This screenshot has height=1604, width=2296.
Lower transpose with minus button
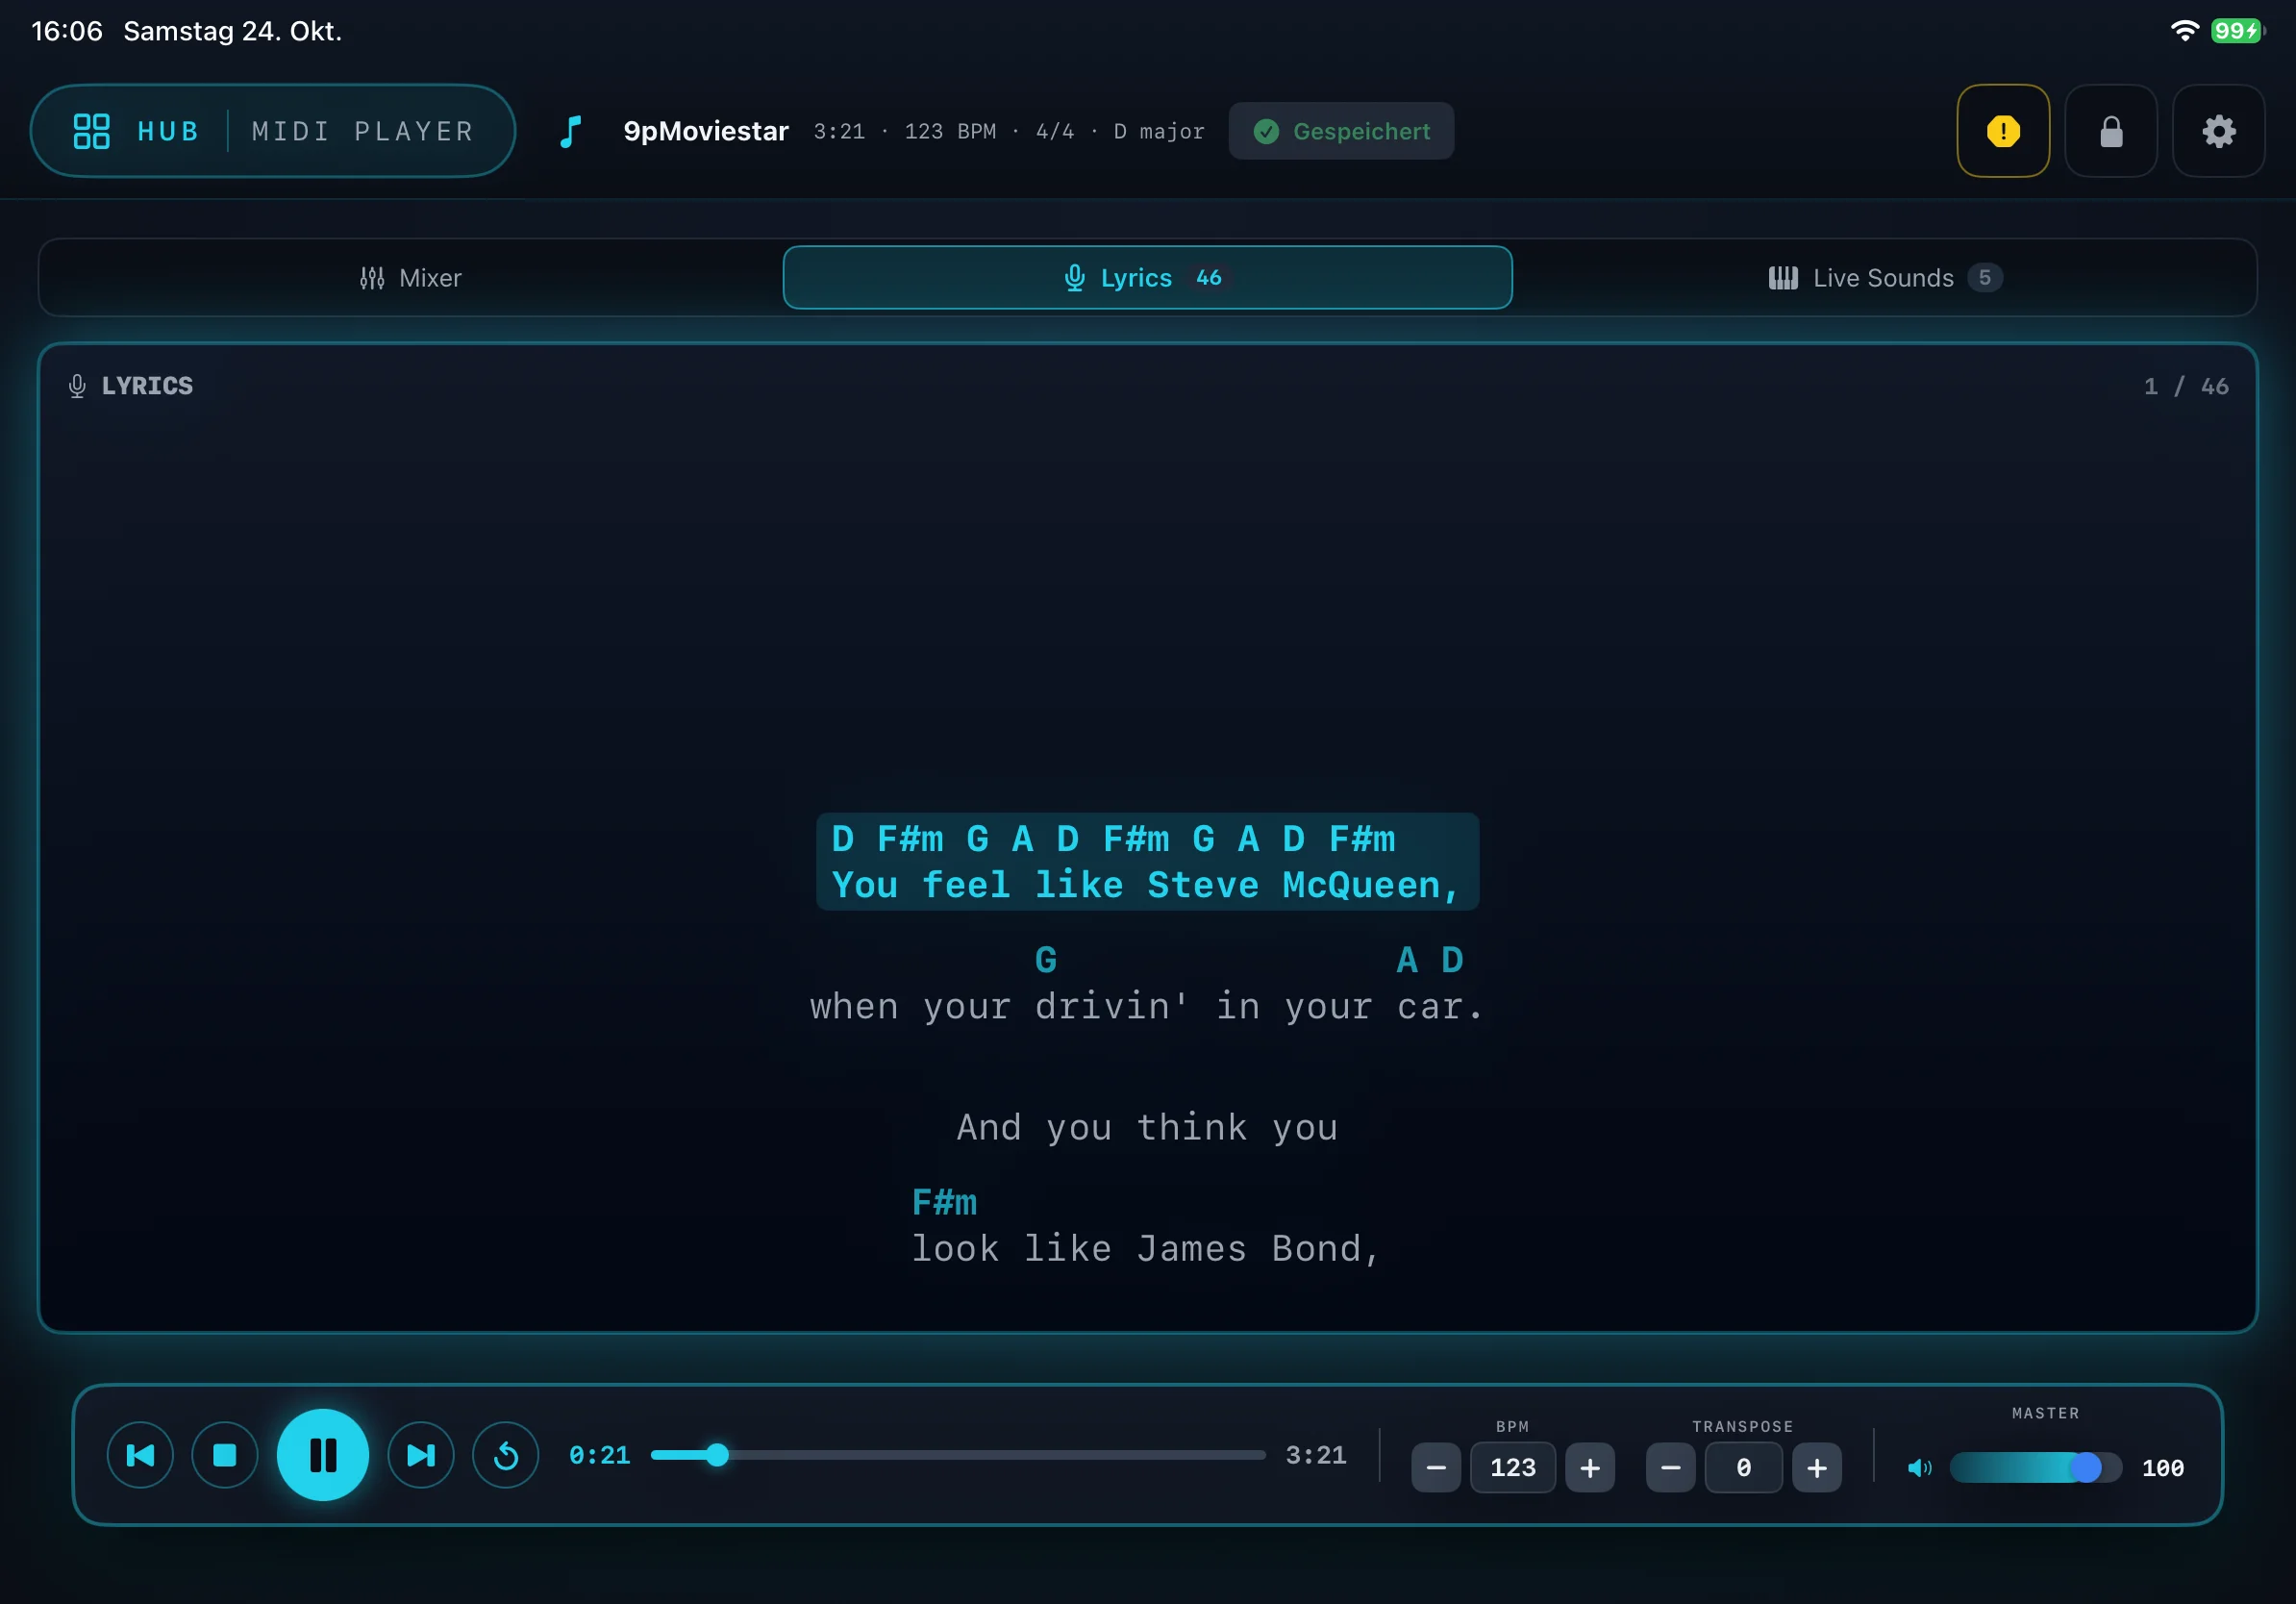click(x=1670, y=1467)
